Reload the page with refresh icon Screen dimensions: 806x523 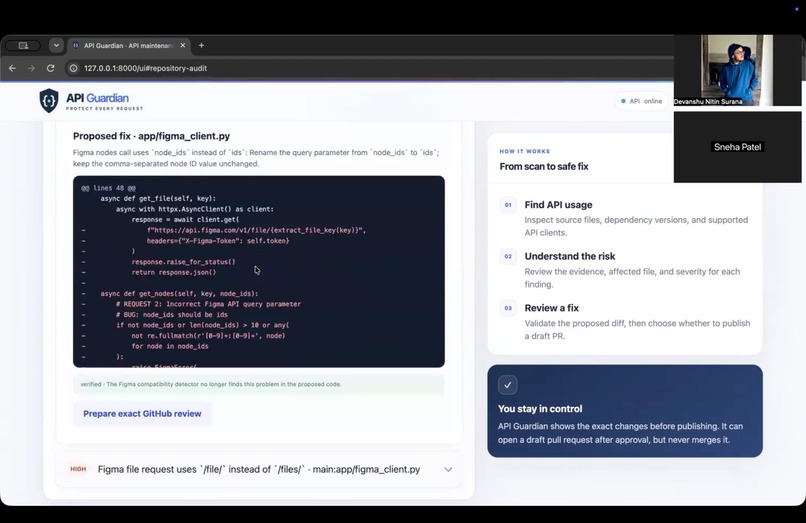click(x=50, y=68)
